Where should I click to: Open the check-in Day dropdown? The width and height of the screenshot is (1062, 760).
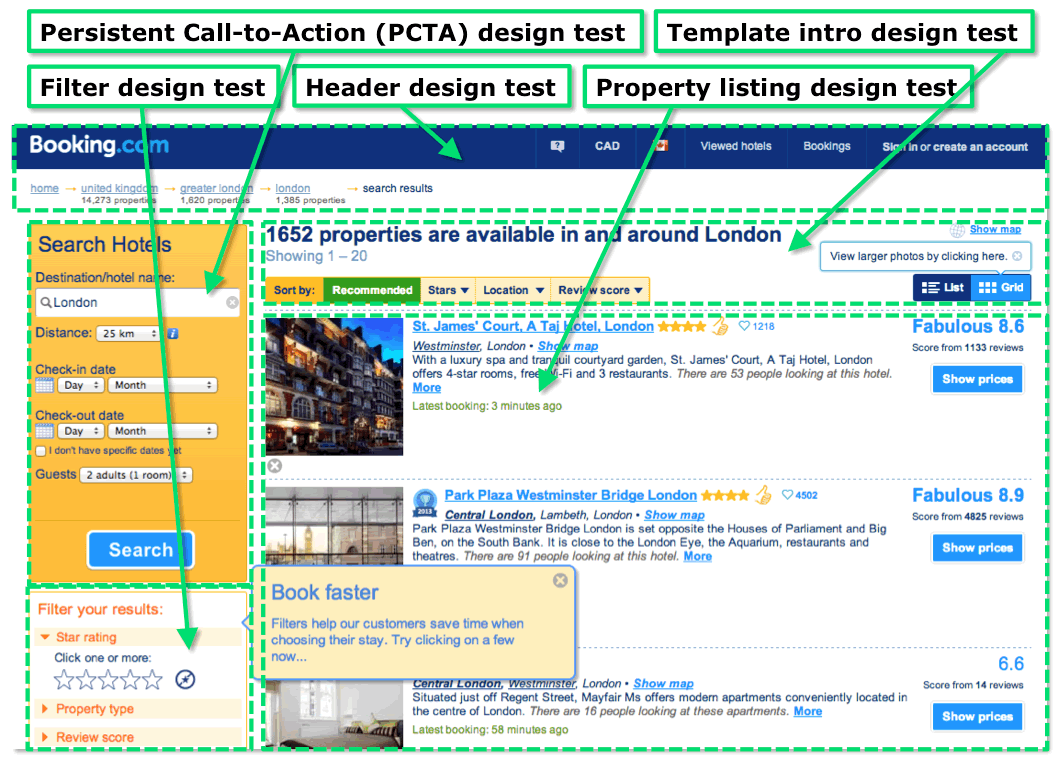coord(81,385)
